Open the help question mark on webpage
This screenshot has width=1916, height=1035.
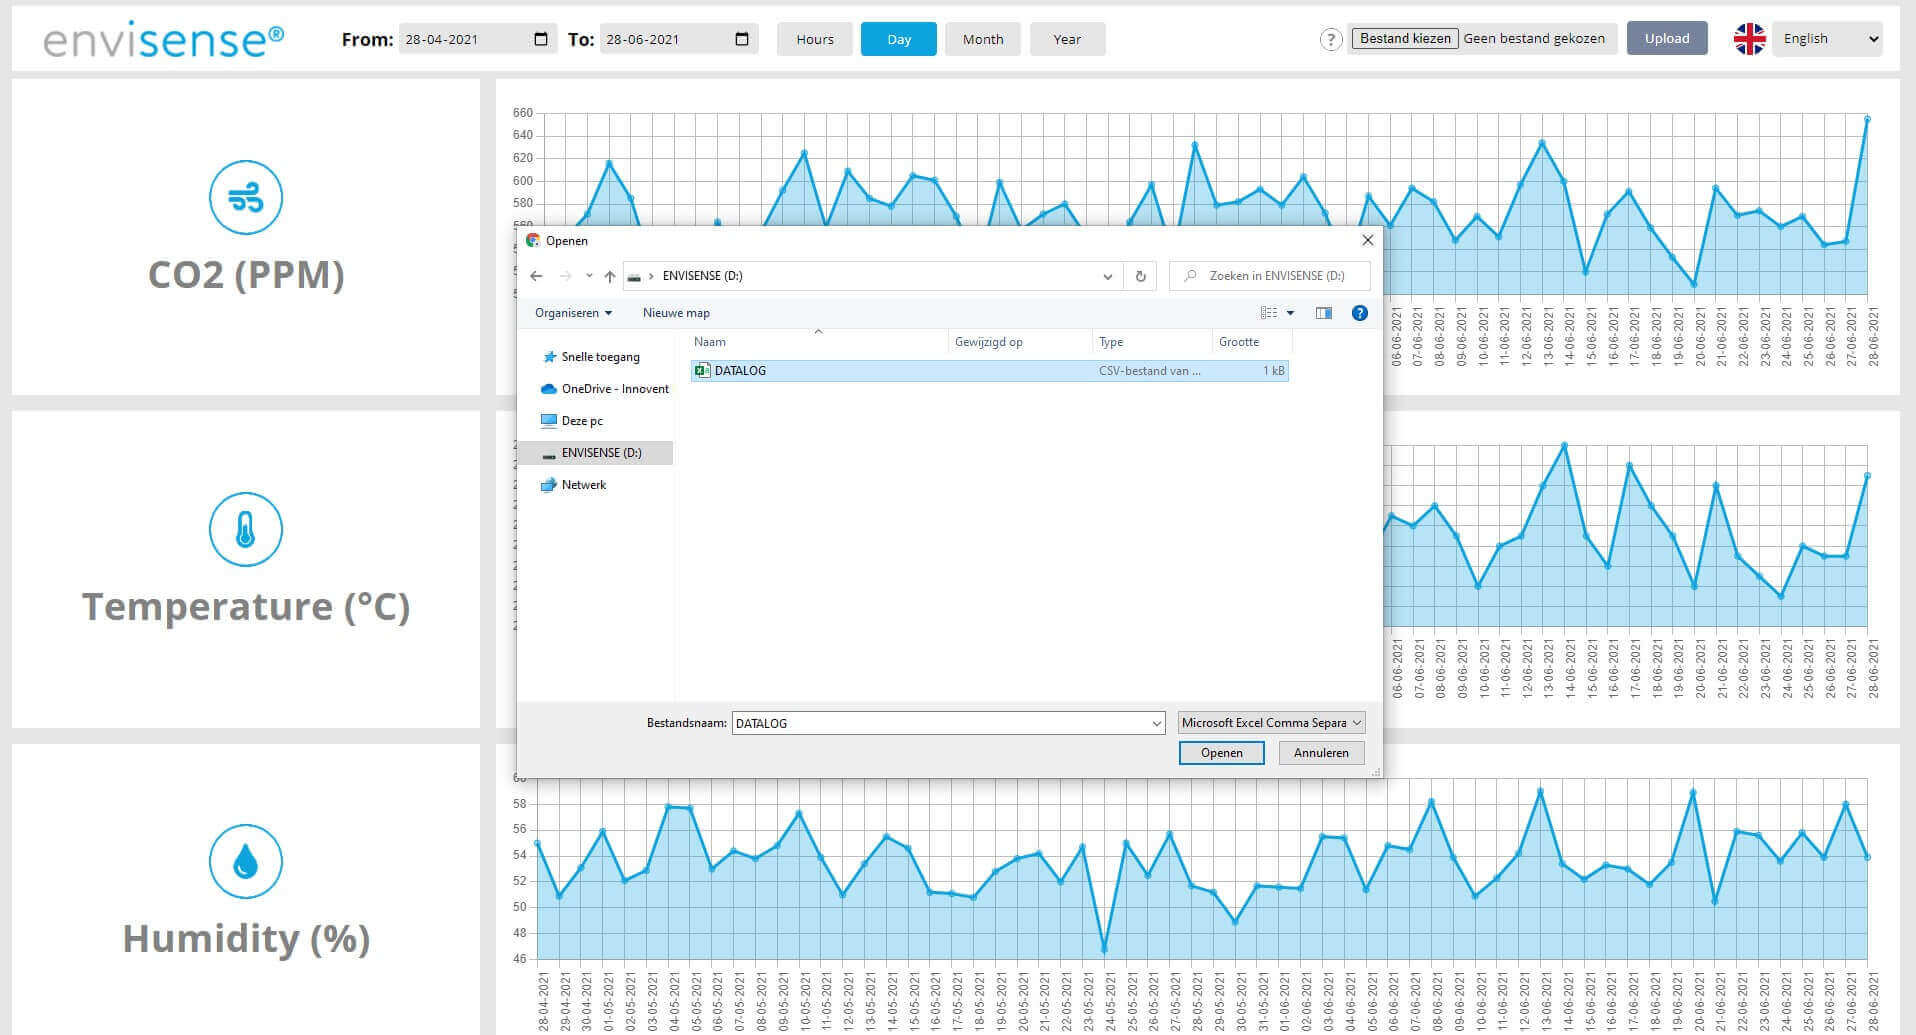[1330, 40]
